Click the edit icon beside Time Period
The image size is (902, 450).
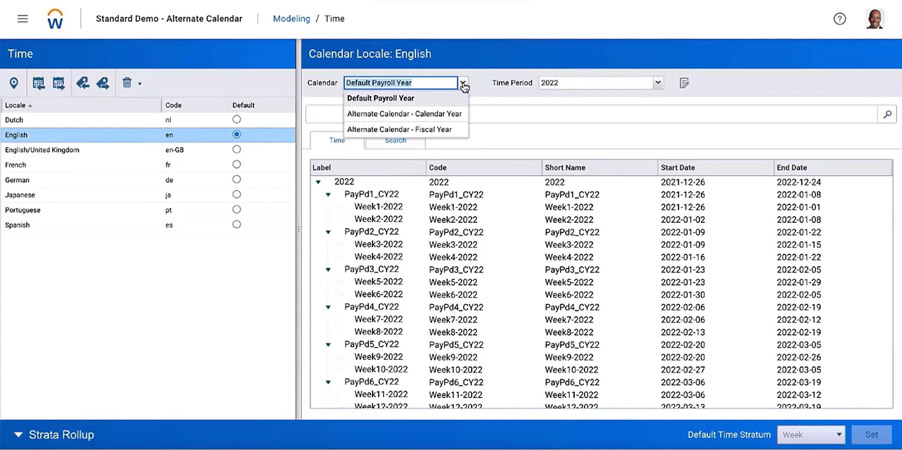684,83
